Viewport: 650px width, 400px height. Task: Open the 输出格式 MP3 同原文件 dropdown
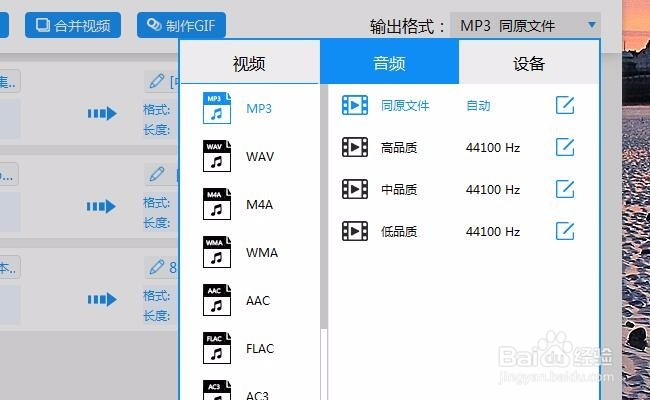[525, 26]
